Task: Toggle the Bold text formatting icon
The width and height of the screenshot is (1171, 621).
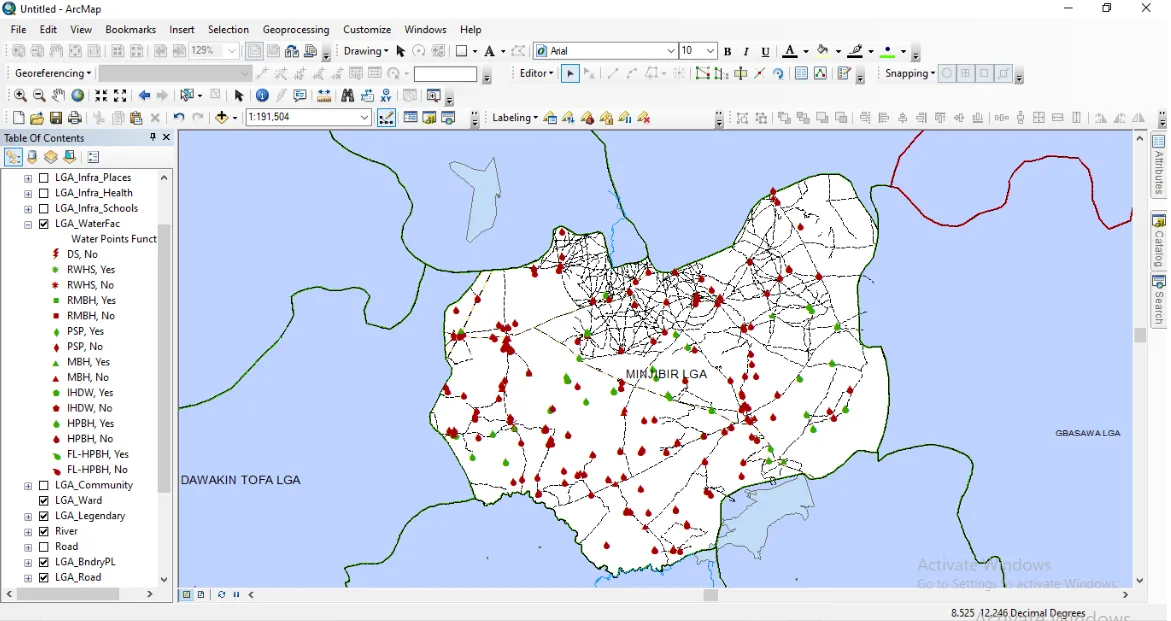Action: click(727, 51)
